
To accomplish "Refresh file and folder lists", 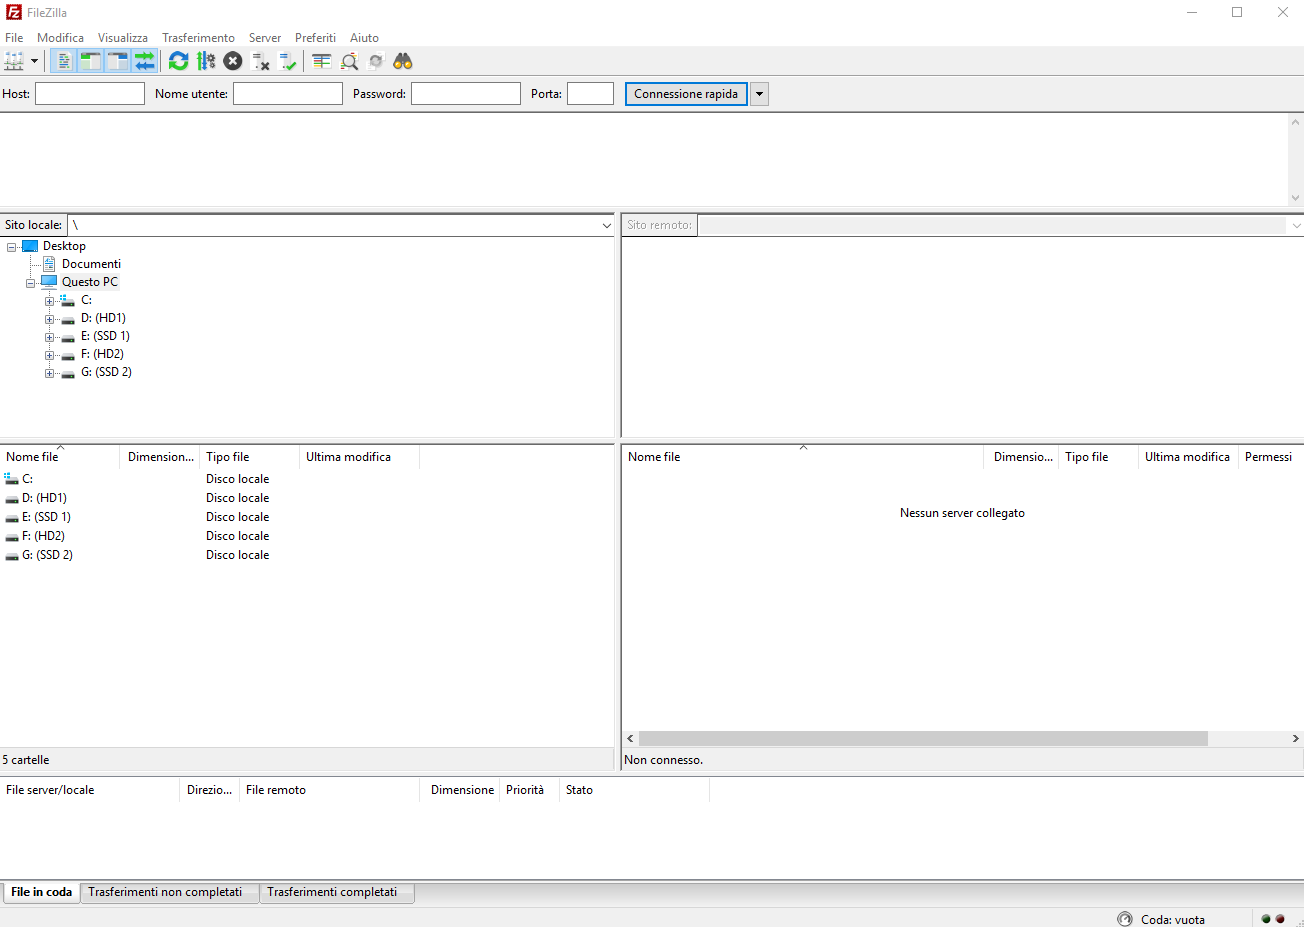I will click(179, 61).
